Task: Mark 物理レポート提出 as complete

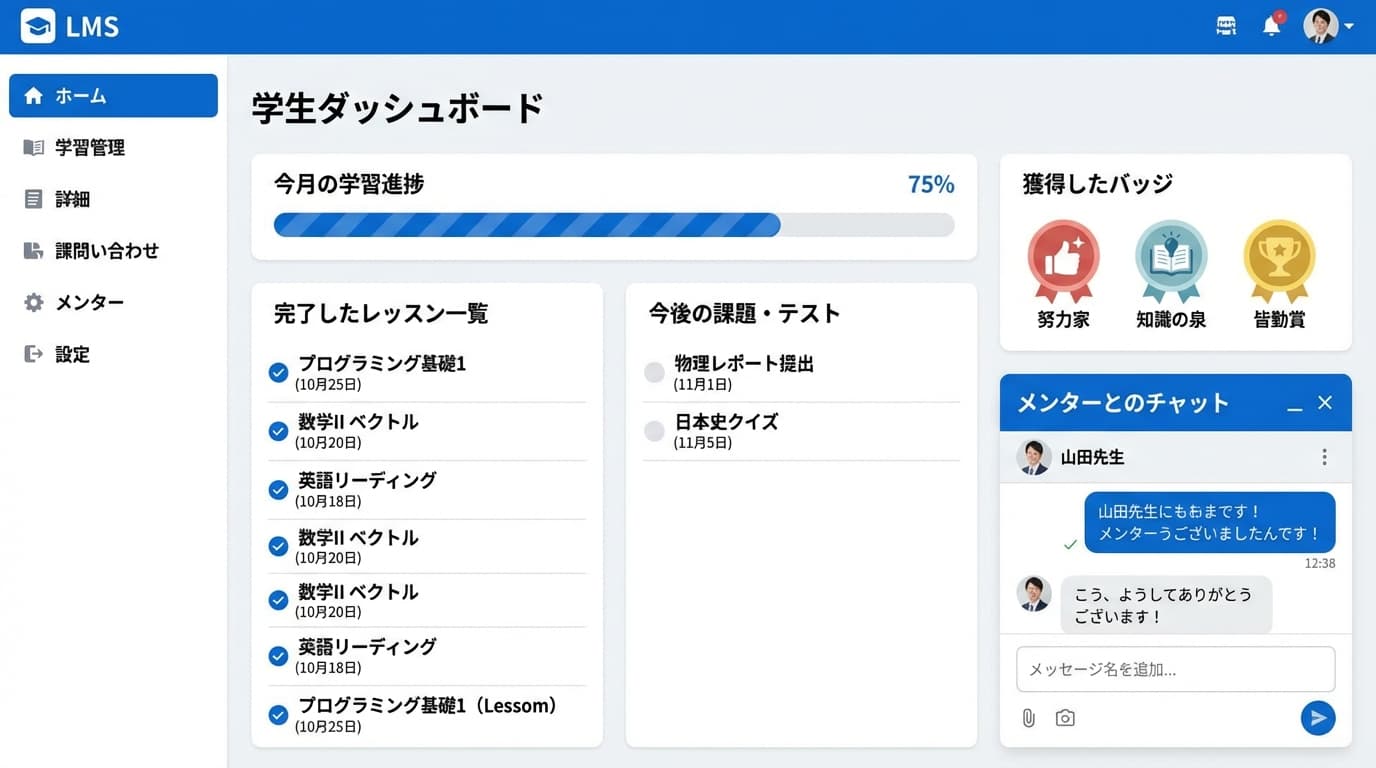Action: (x=654, y=371)
